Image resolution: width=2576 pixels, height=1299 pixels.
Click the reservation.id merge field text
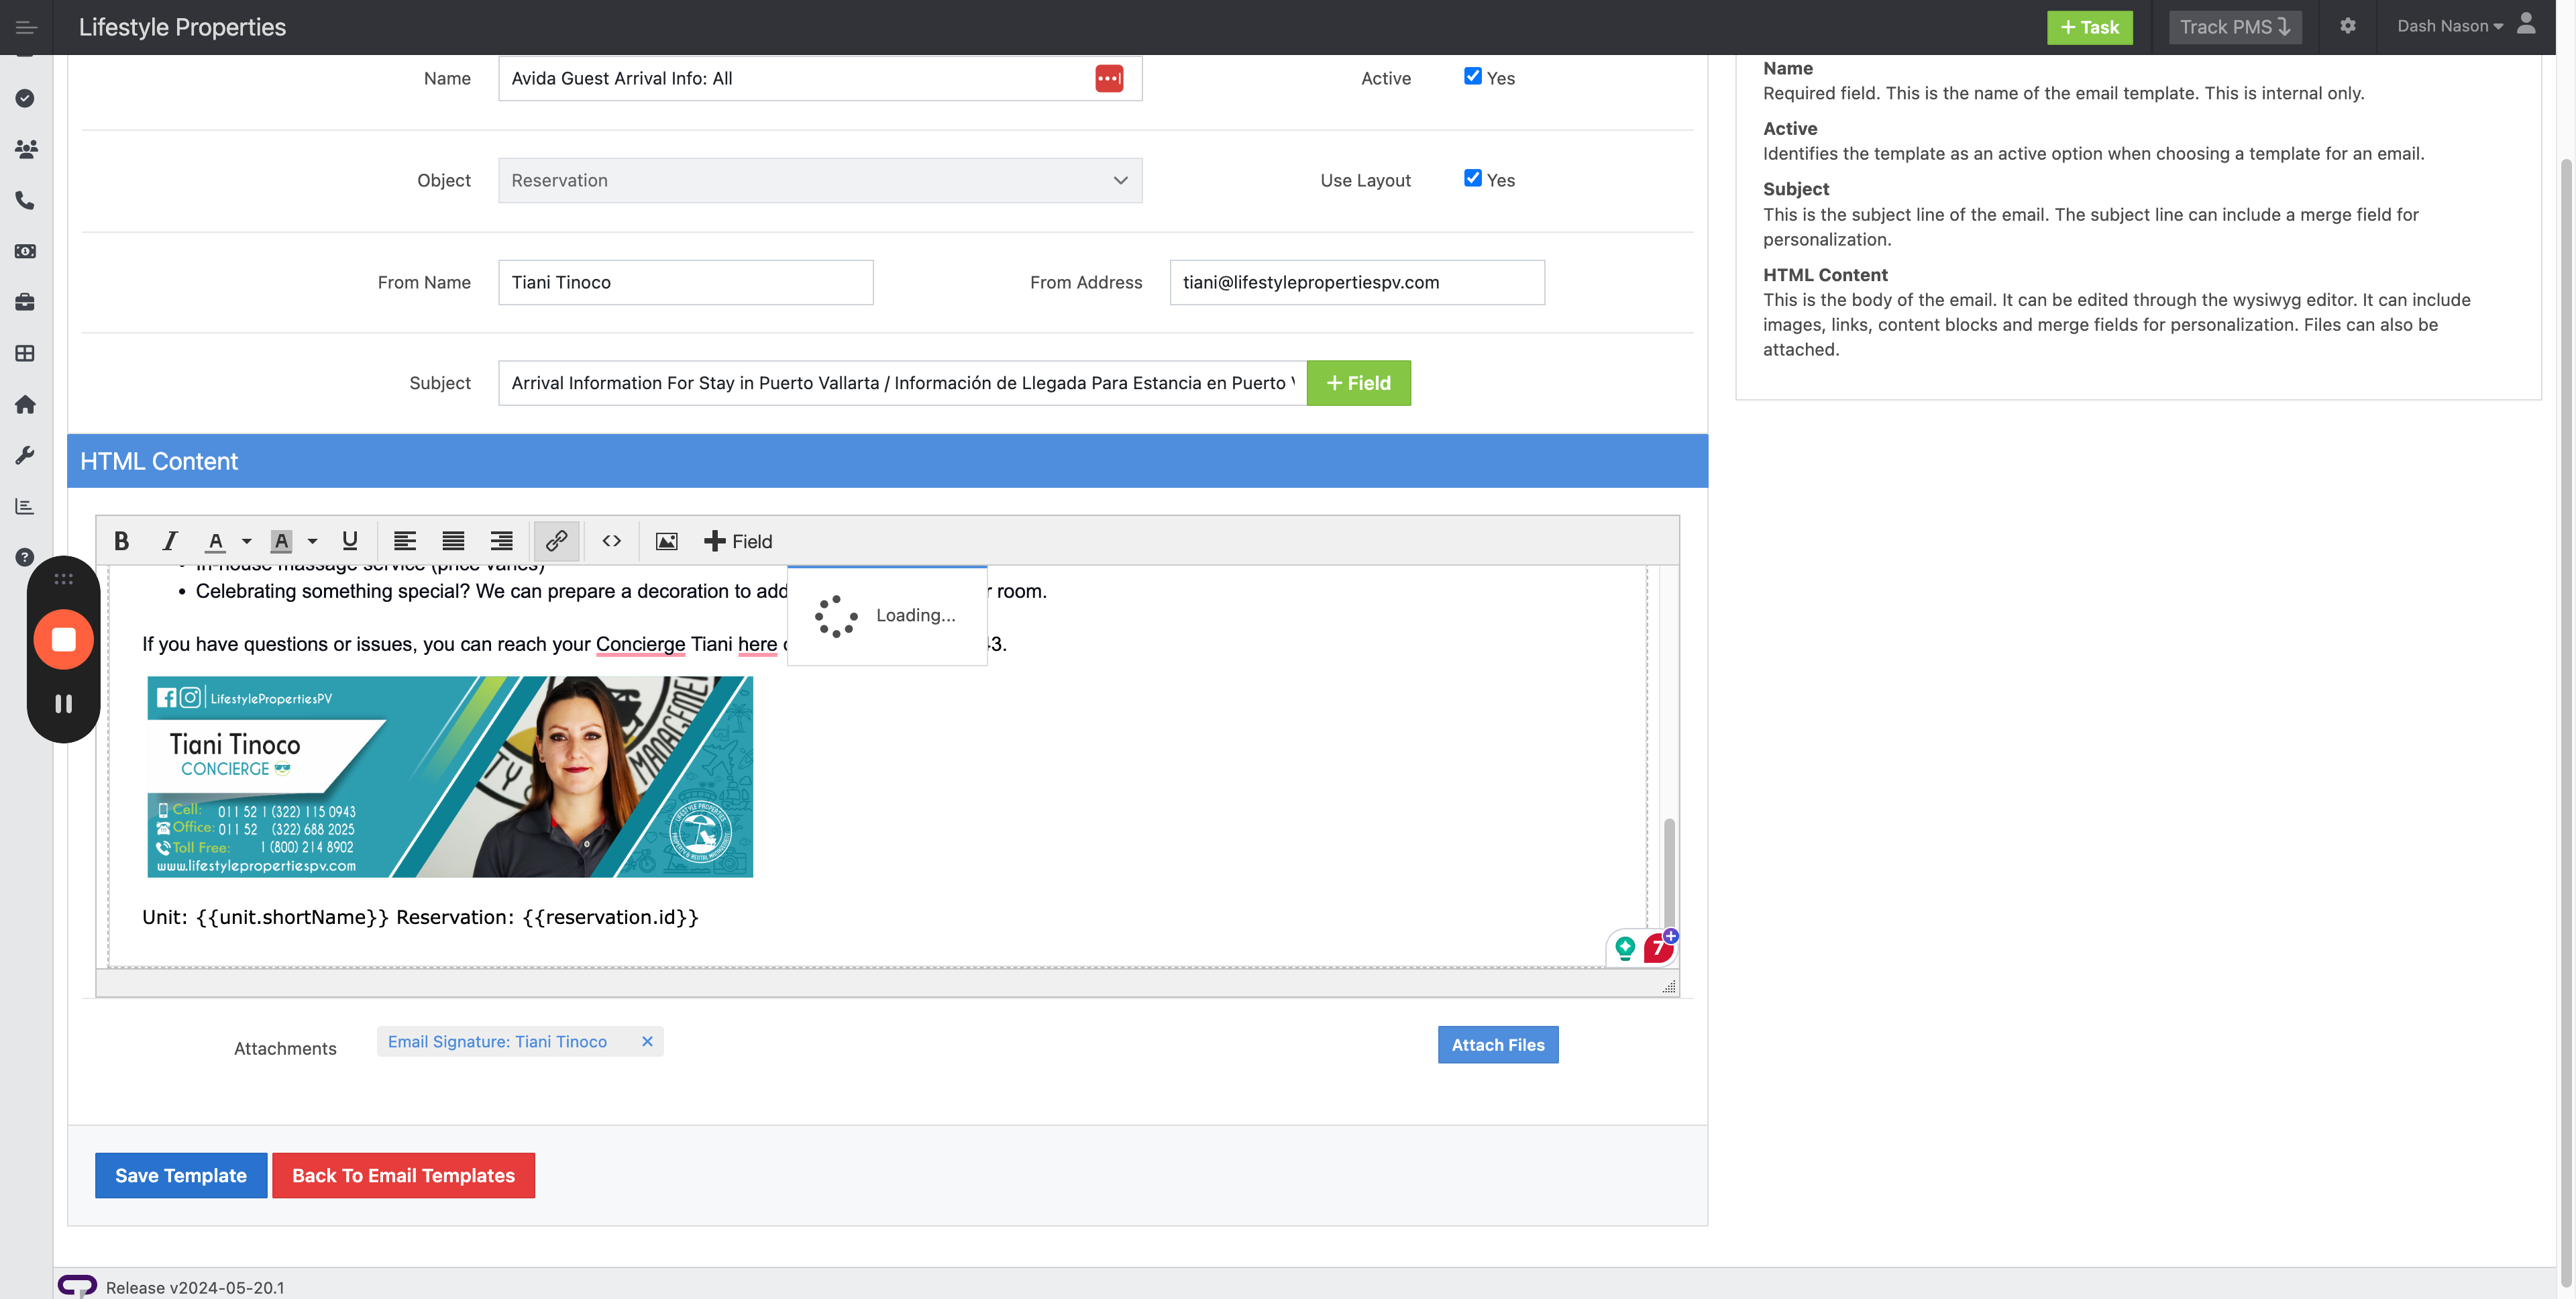(x=610, y=917)
